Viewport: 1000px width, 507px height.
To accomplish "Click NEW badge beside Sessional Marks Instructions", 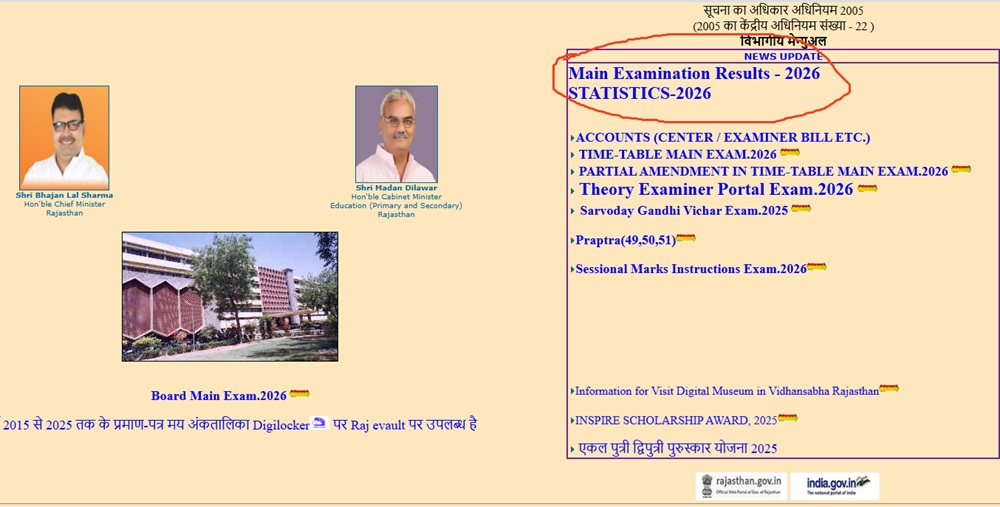I will point(817,268).
